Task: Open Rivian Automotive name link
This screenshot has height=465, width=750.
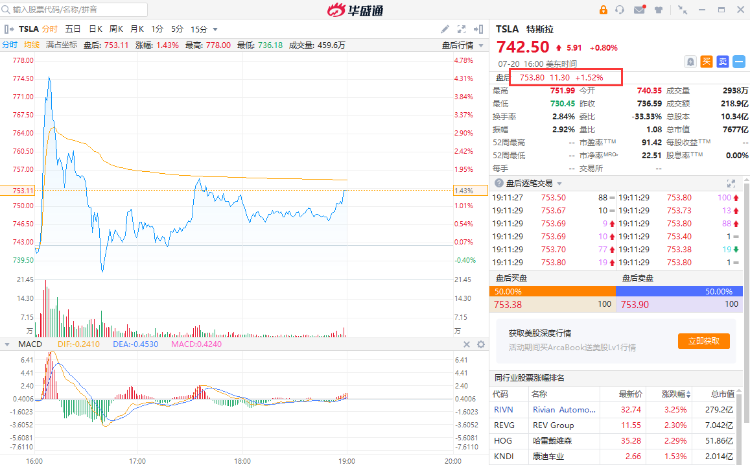Action: pyautogui.click(x=564, y=410)
